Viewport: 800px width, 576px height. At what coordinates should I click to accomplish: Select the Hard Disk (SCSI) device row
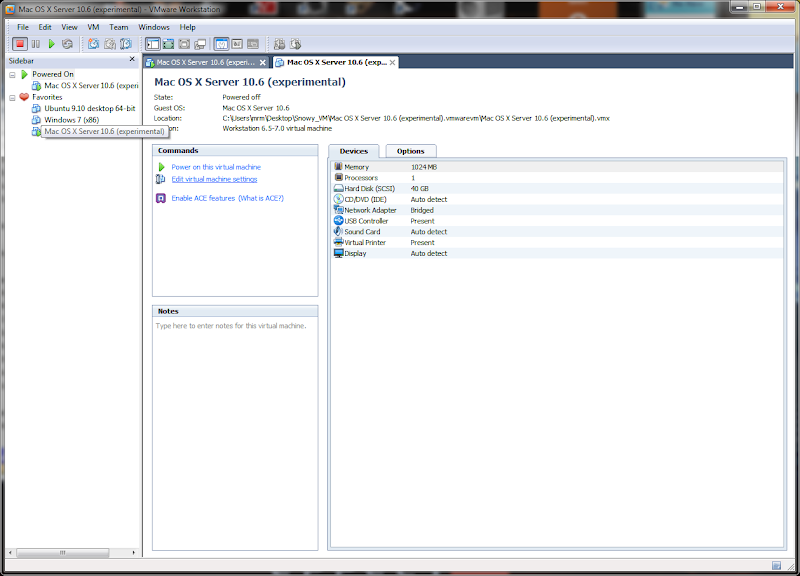pos(558,188)
